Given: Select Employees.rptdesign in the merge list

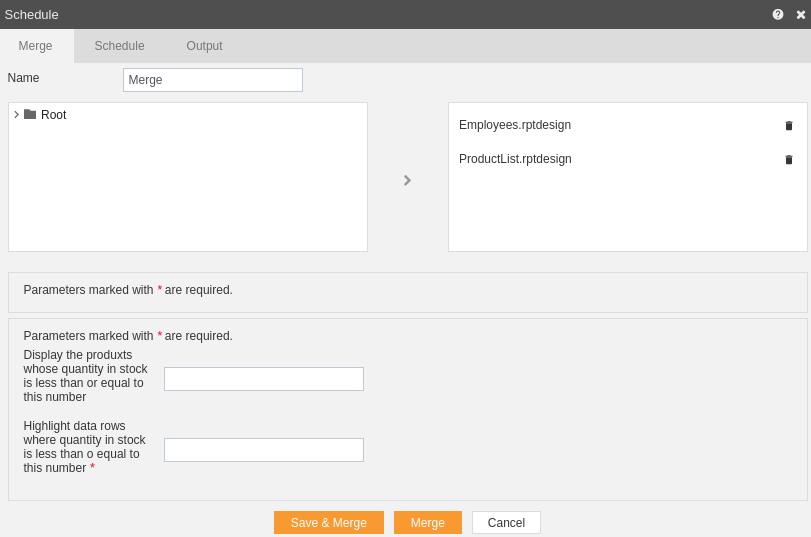Looking at the screenshot, I should (x=515, y=125).
